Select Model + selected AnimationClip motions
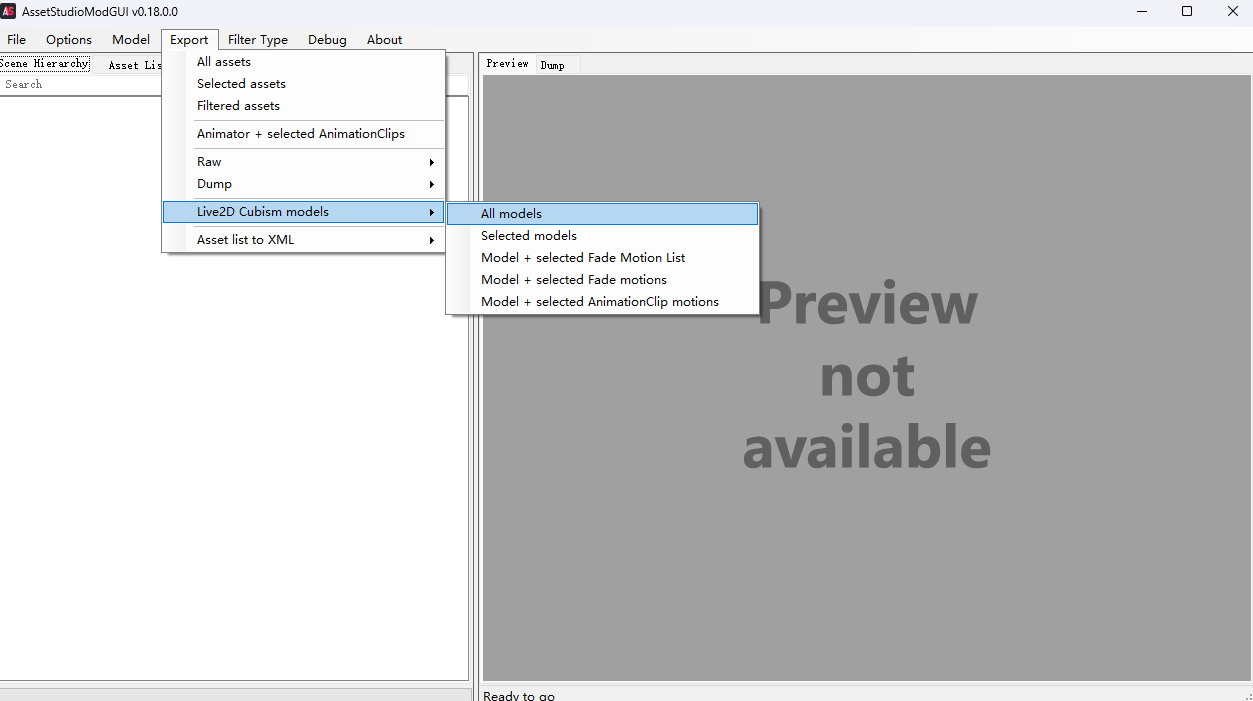The height and width of the screenshot is (701, 1253). tap(600, 302)
